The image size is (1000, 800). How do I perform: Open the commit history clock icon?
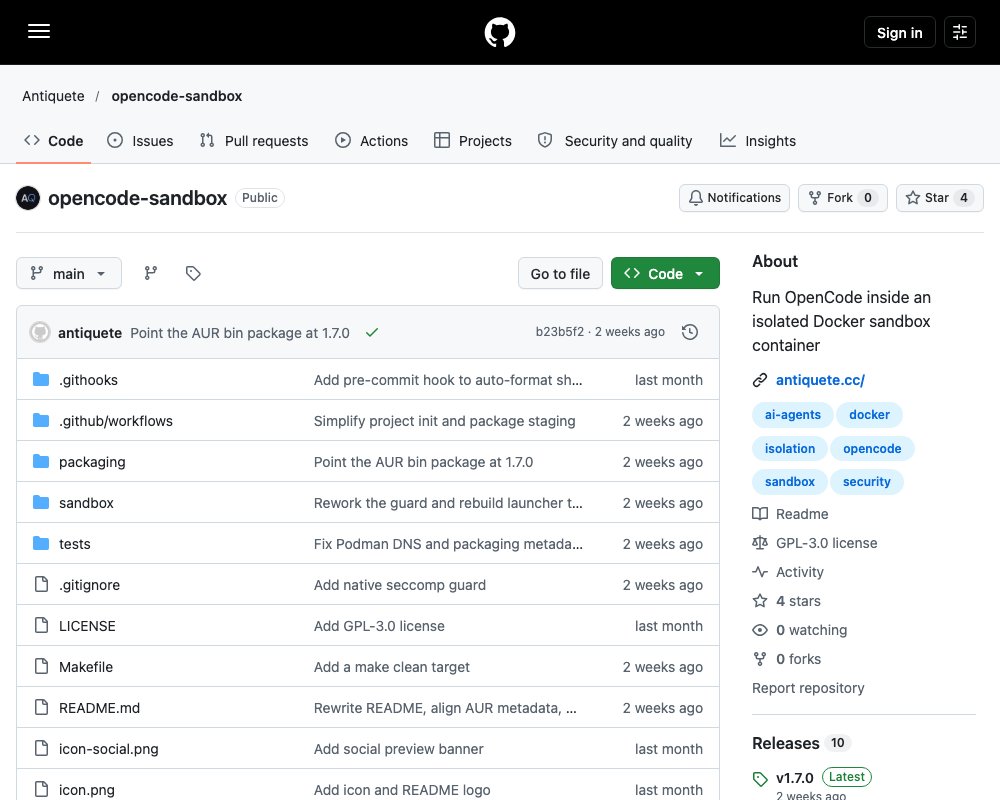pos(689,332)
